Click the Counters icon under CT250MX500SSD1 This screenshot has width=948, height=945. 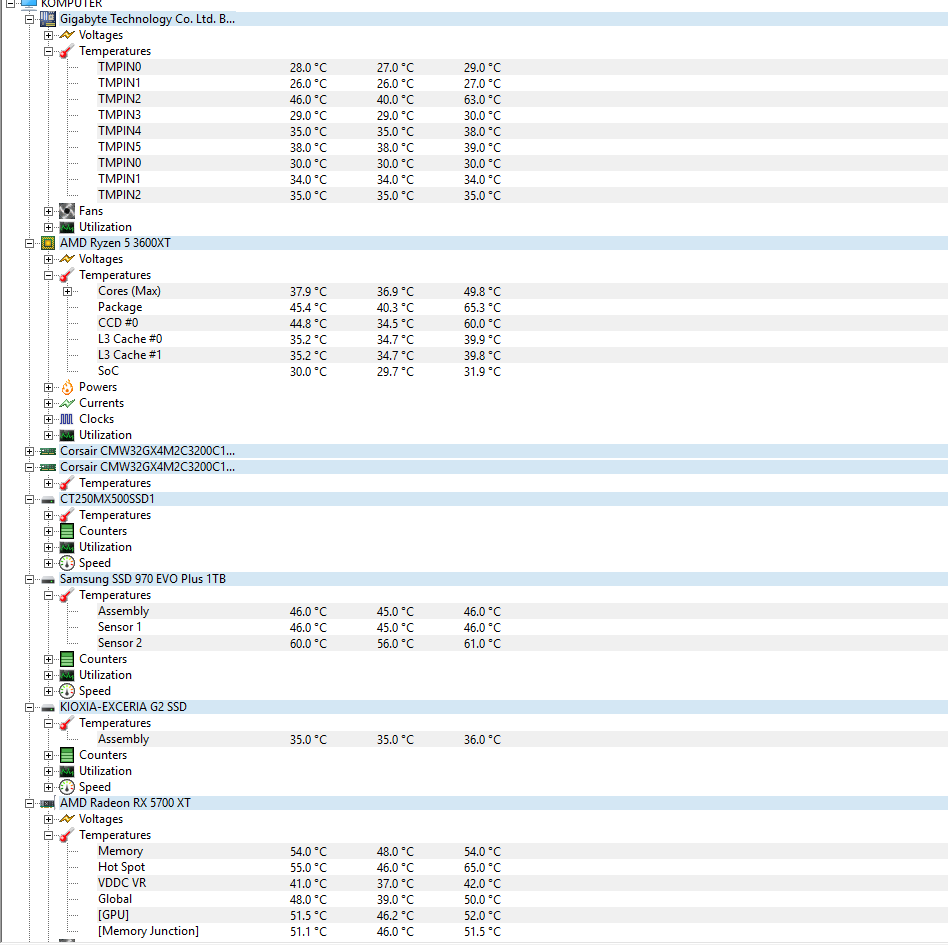tap(67, 531)
